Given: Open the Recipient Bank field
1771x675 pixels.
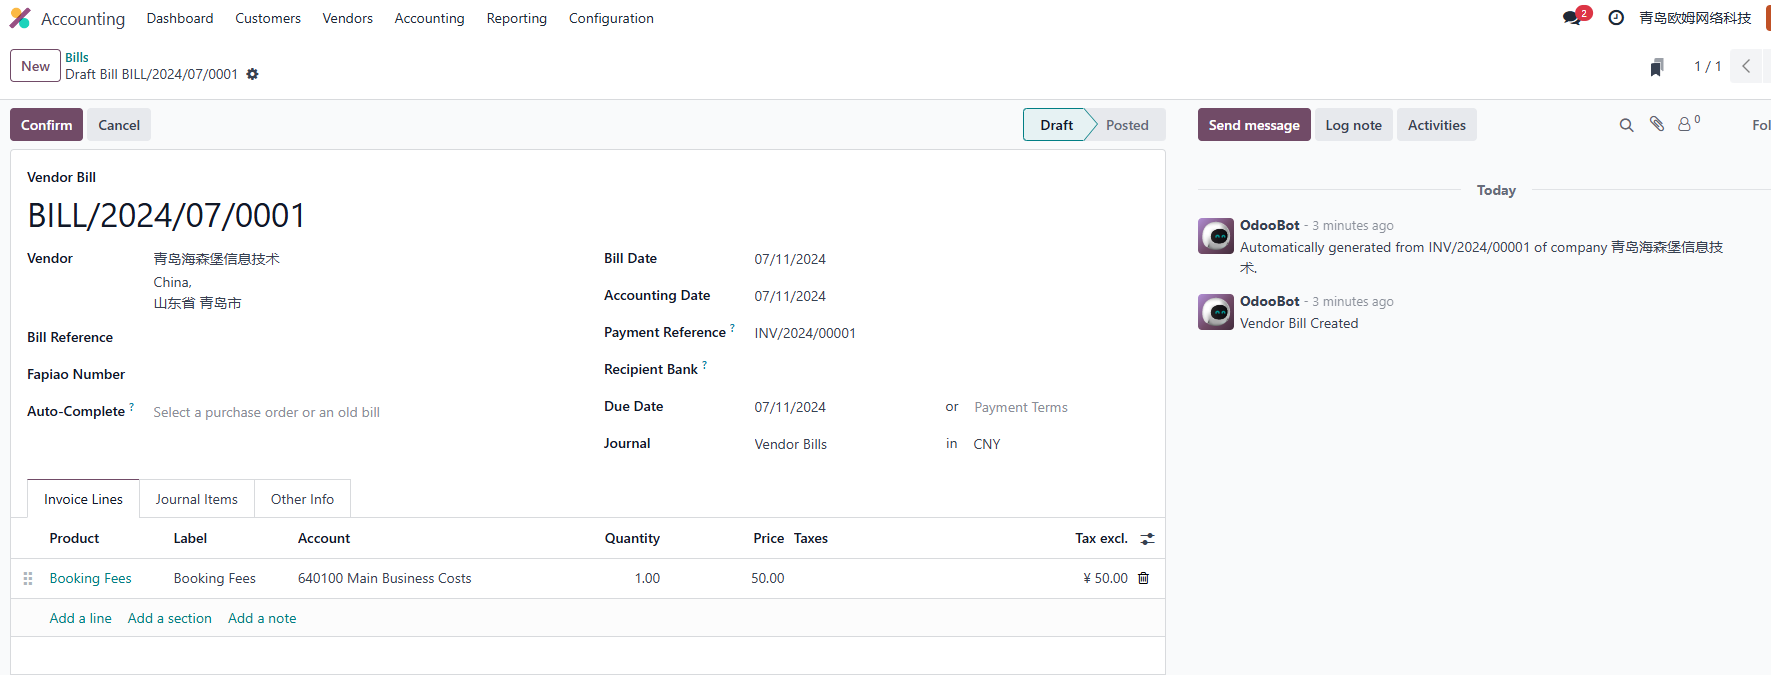Looking at the screenshot, I should click(950, 370).
